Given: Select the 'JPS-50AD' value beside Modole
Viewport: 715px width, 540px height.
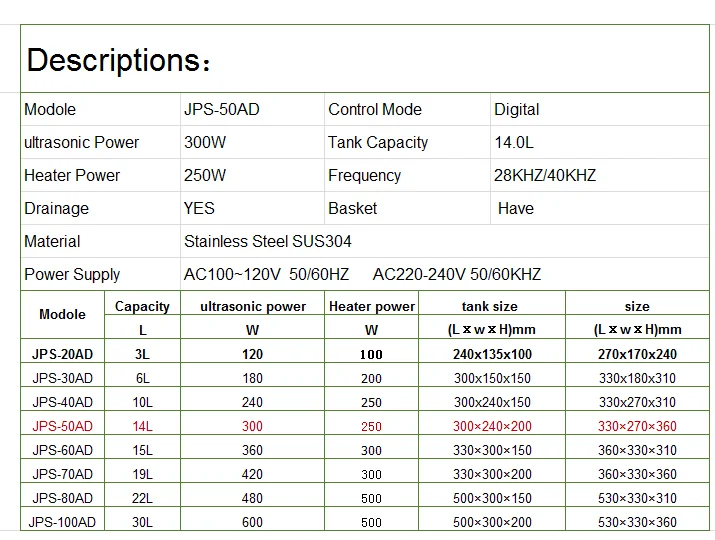Looking at the screenshot, I should tap(222, 109).
